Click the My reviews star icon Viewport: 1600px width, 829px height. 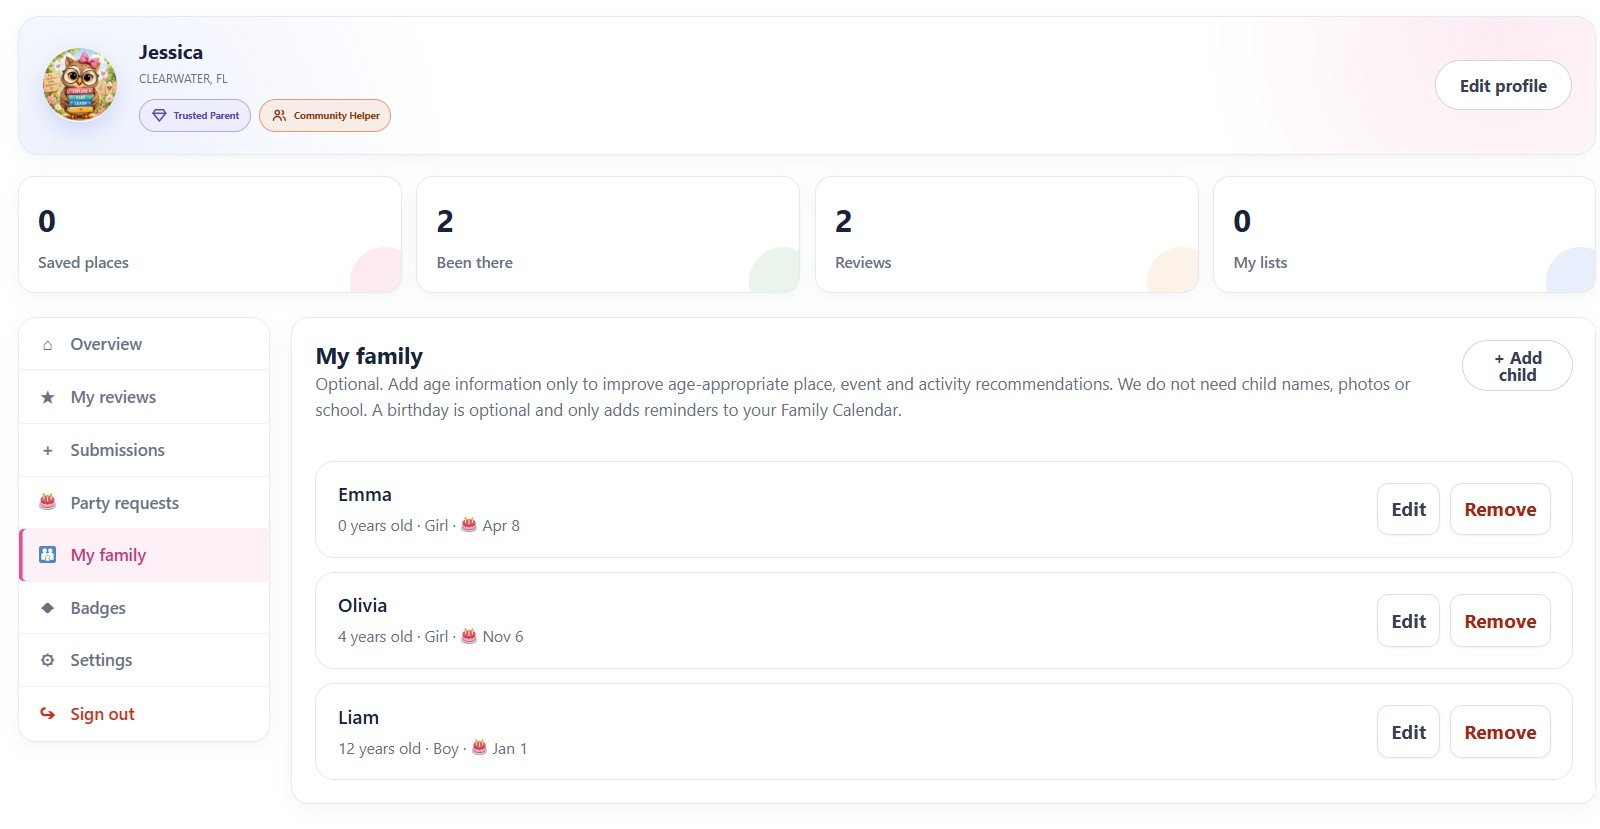click(47, 398)
